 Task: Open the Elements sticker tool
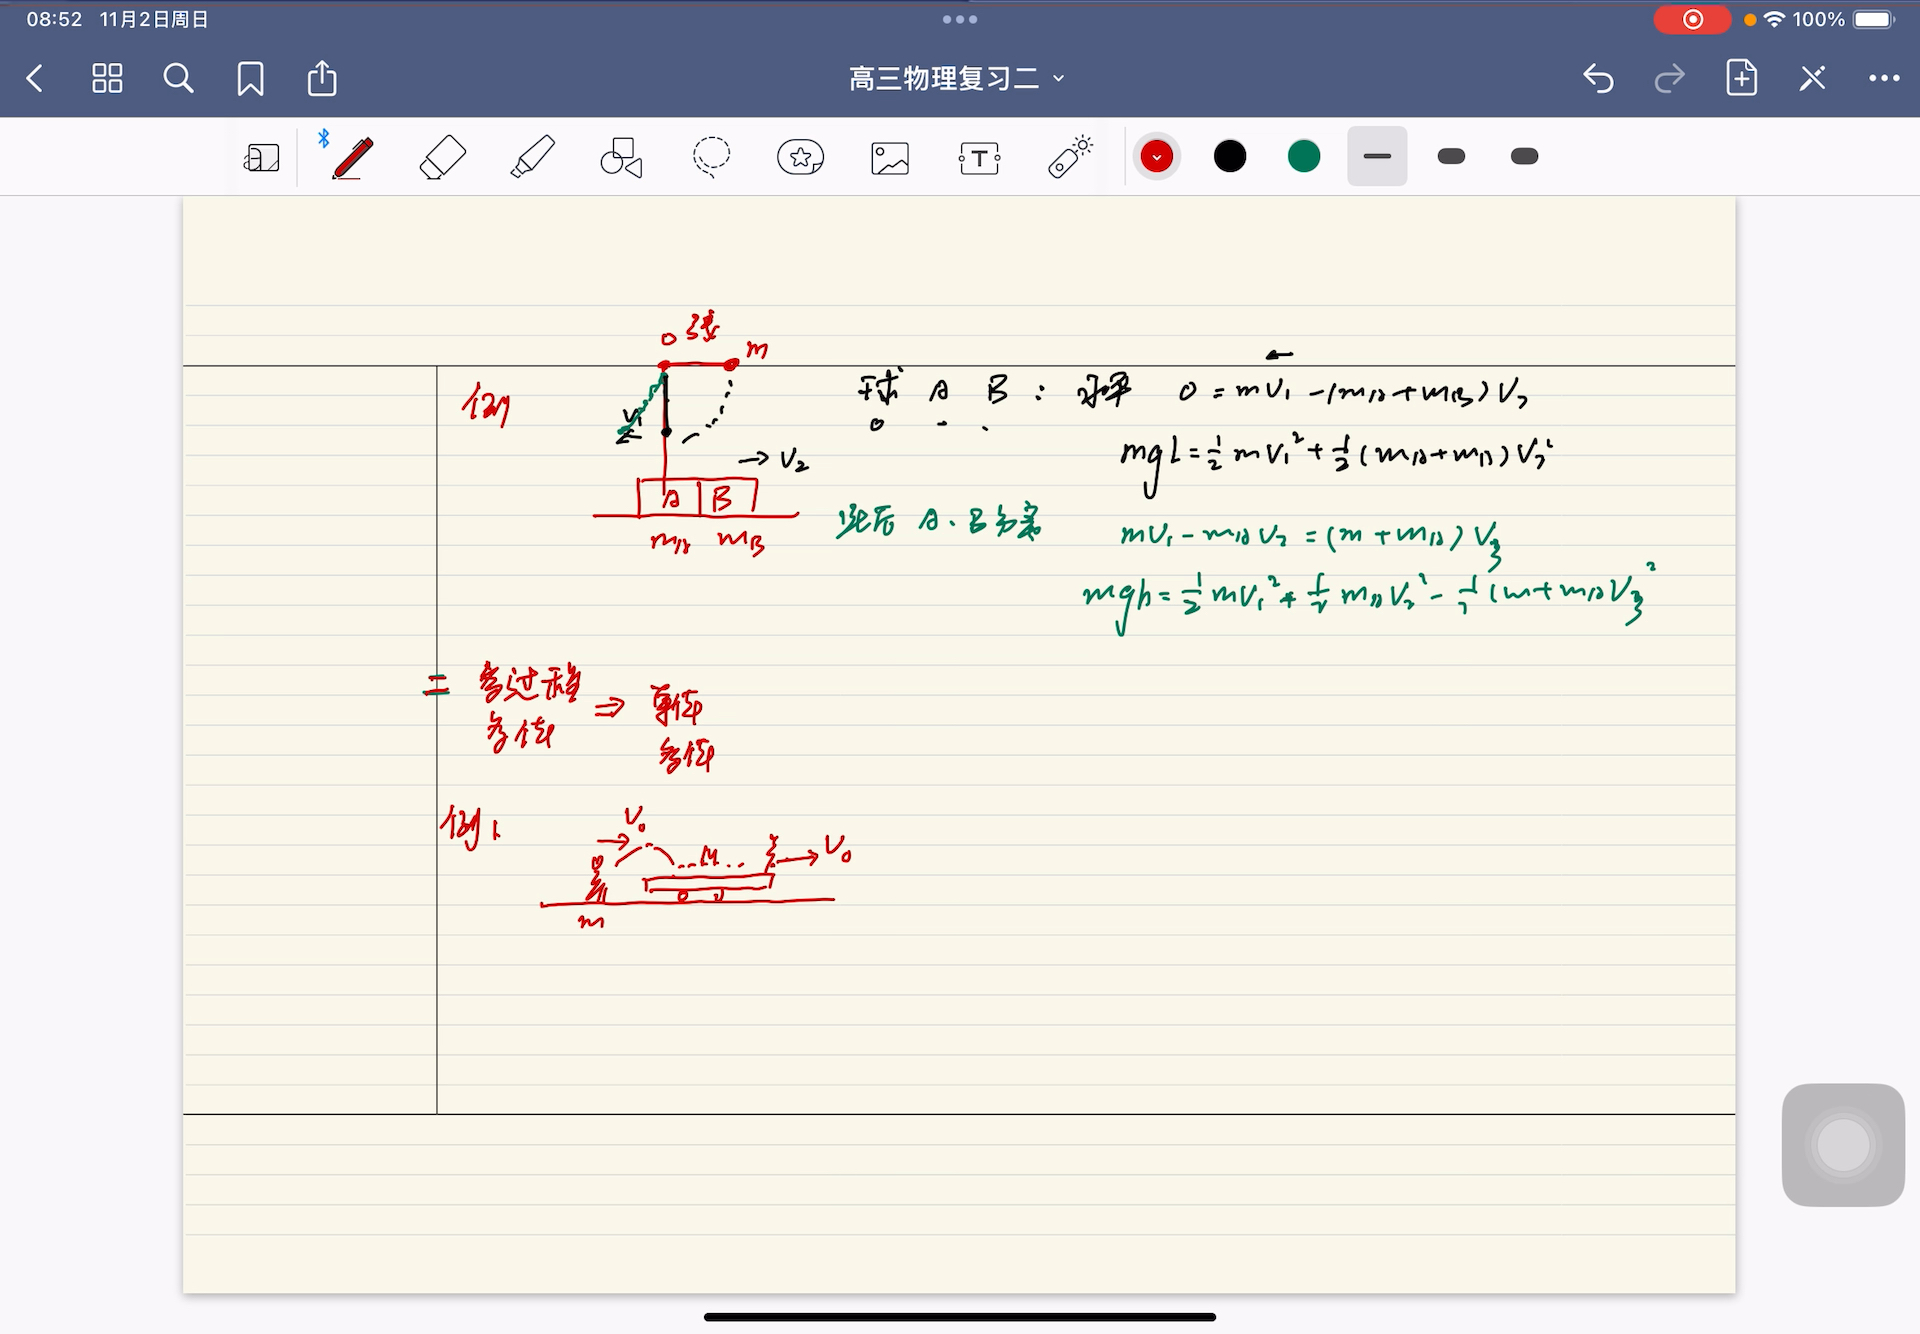[x=800, y=158]
